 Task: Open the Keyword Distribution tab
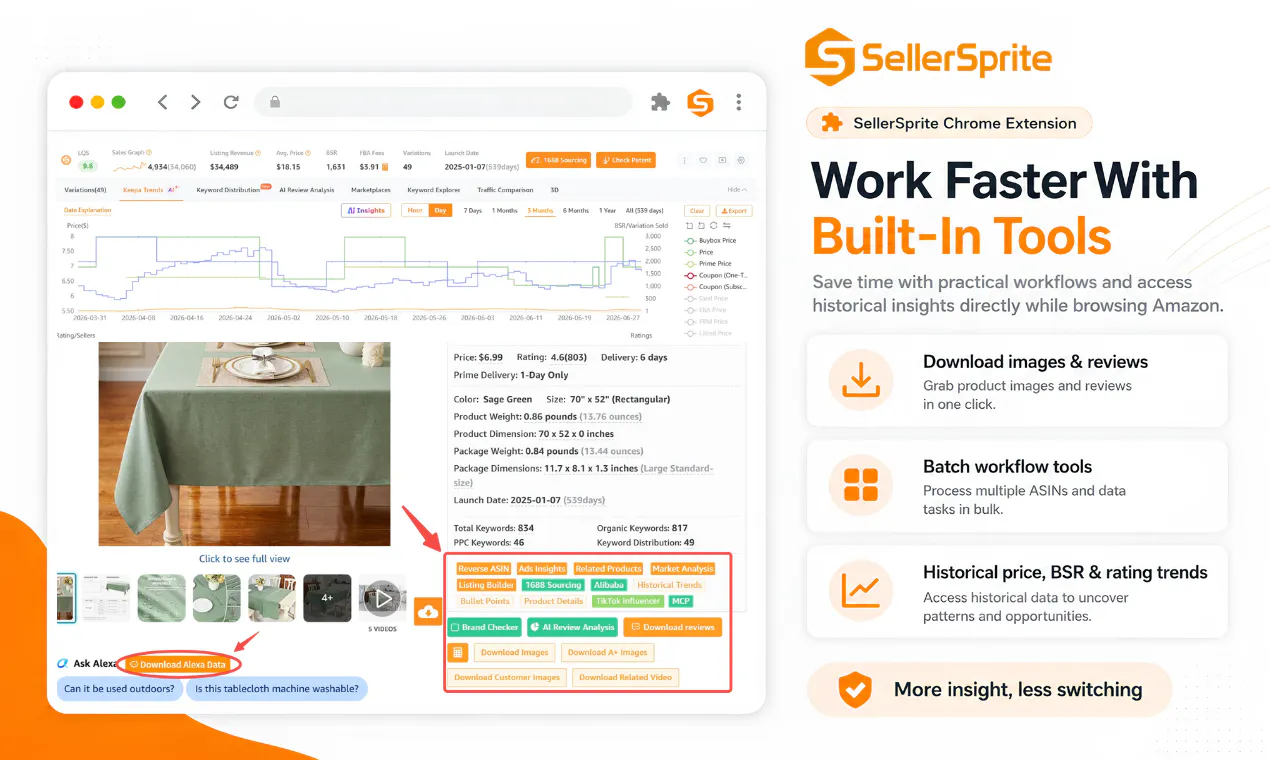pyautogui.click(x=228, y=190)
